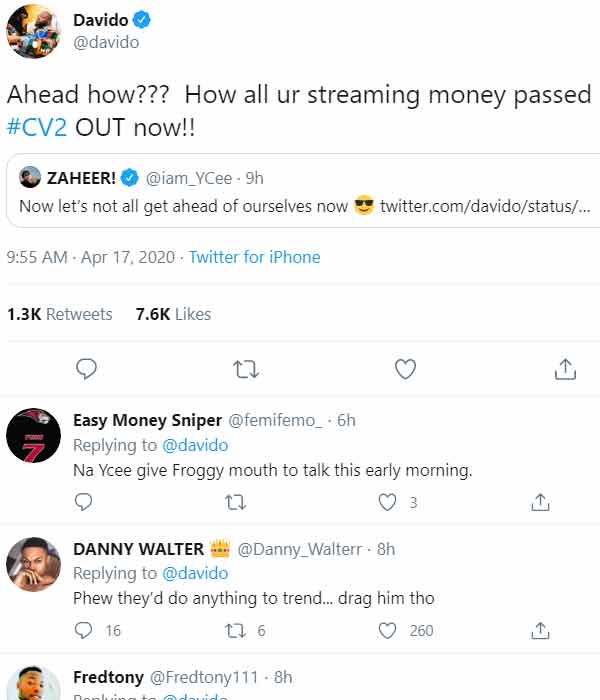Retweet DANNY WALTER's reply
This screenshot has height=700, width=600.
click(235, 630)
